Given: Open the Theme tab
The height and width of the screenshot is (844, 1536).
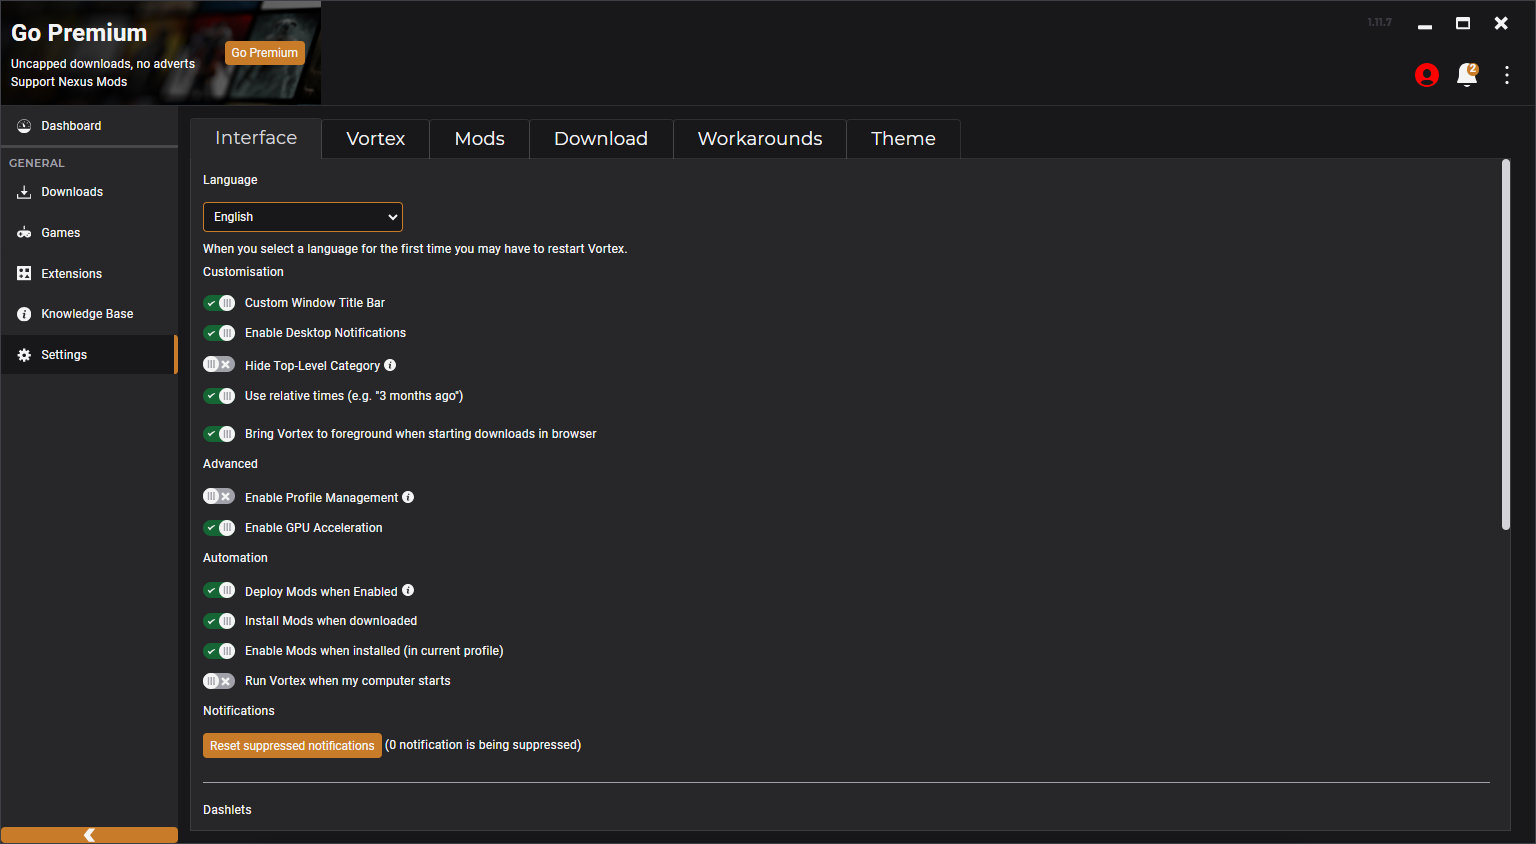Looking at the screenshot, I should pos(903,139).
